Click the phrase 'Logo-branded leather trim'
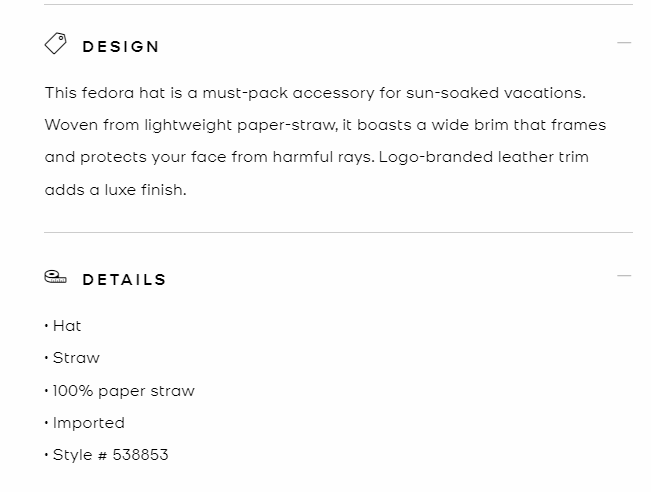Viewport: 651px width, 492px height. tap(483, 158)
